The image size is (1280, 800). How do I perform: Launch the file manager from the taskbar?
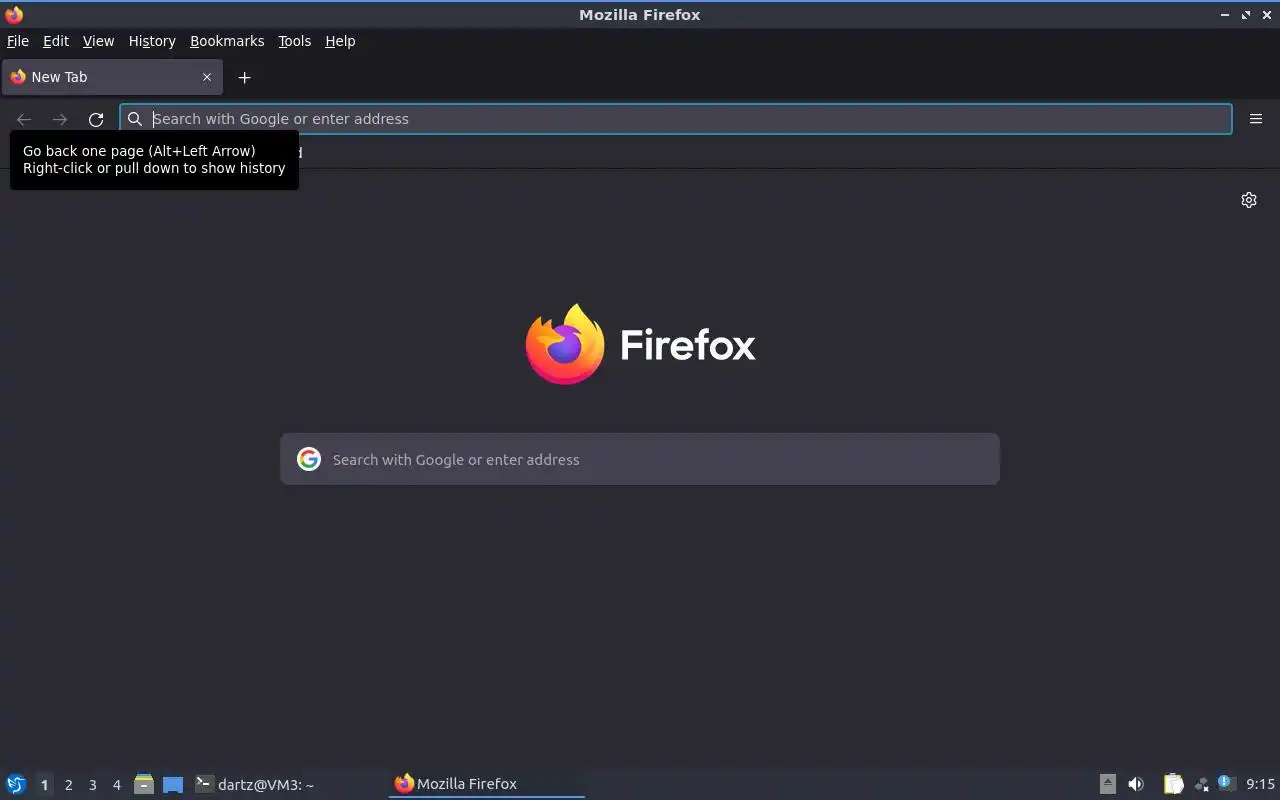click(x=144, y=784)
